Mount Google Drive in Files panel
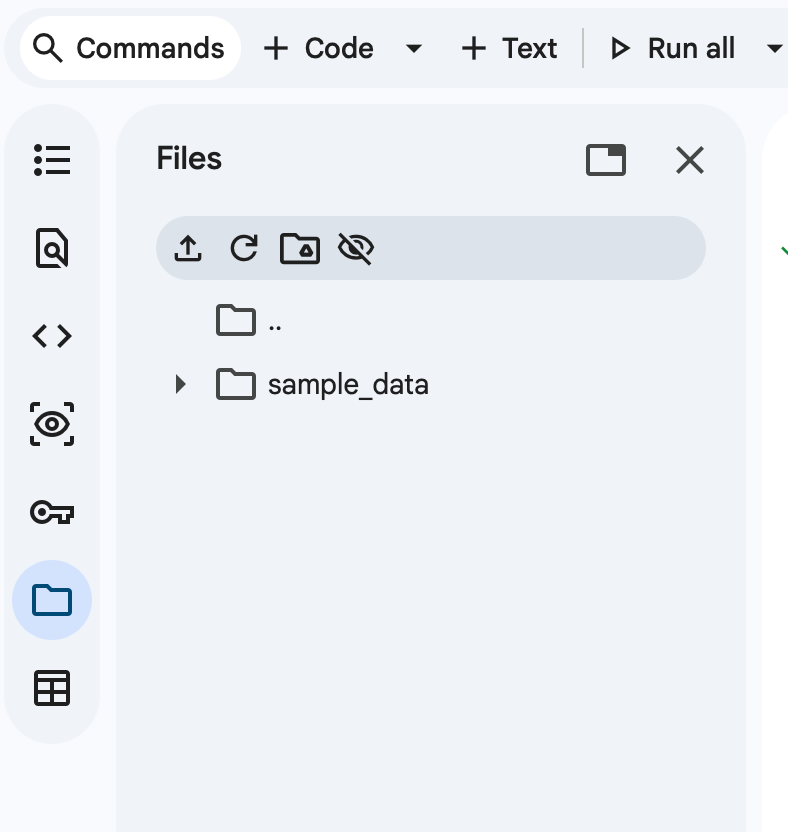The width and height of the screenshot is (788, 832). (300, 248)
